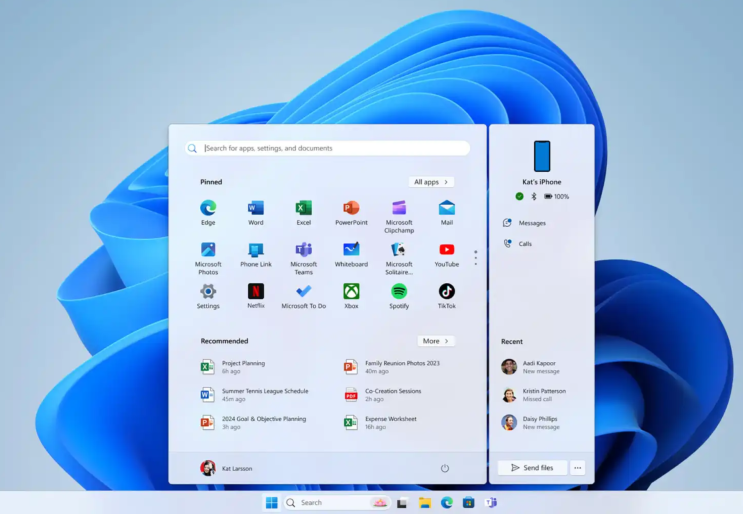Click taskbar Search box

point(337,503)
